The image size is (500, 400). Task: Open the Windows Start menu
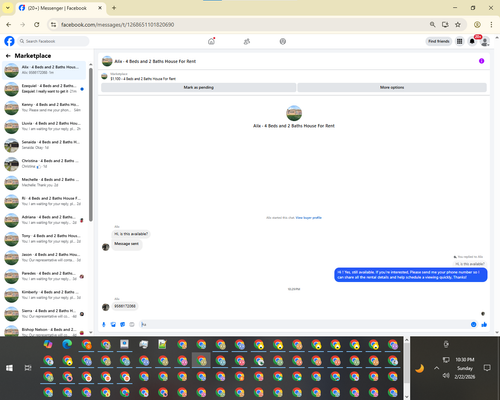[x=9, y=368]
